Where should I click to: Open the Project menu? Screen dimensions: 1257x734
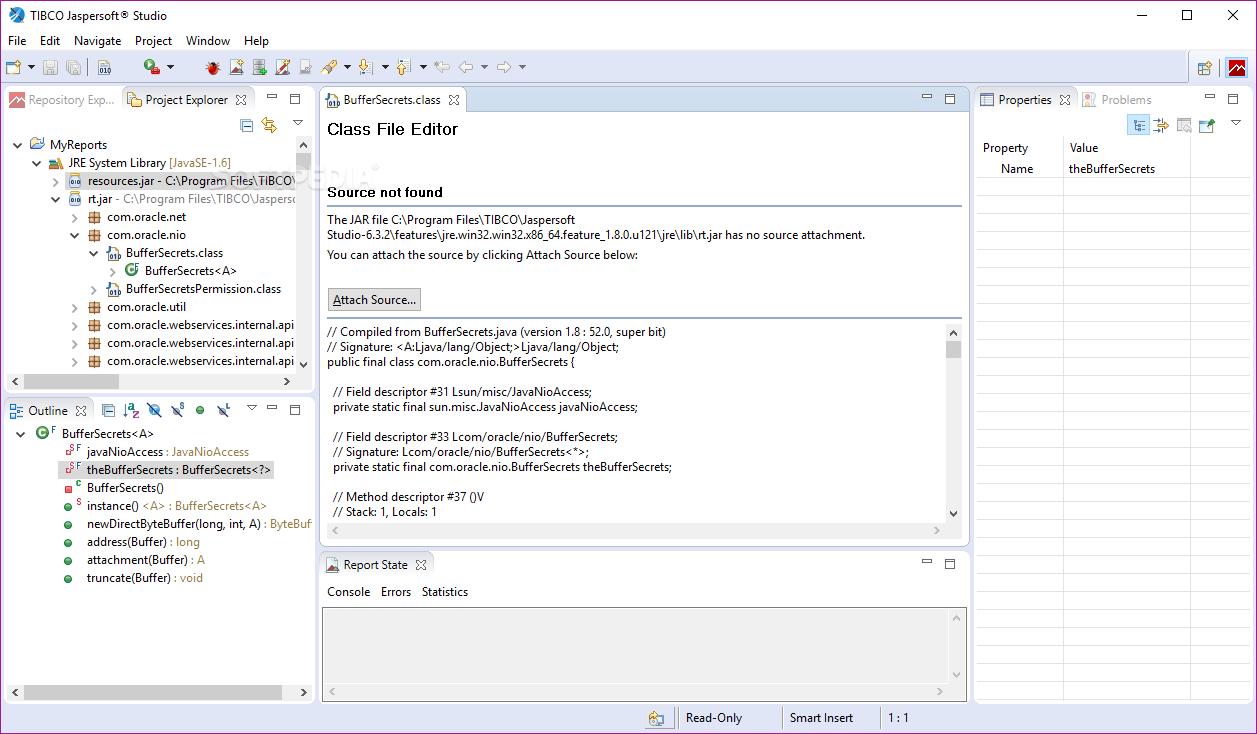(154, 41)
